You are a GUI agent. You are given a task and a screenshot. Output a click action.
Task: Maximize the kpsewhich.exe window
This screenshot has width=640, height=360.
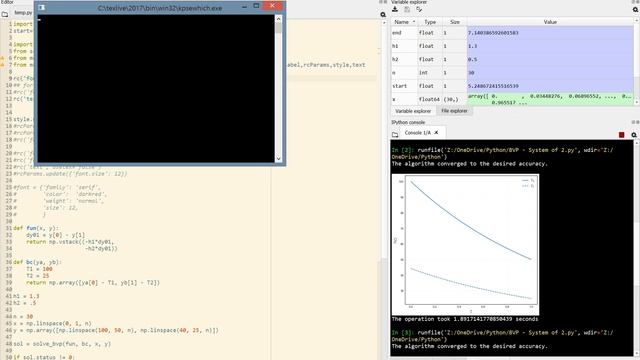pos(256,6)
